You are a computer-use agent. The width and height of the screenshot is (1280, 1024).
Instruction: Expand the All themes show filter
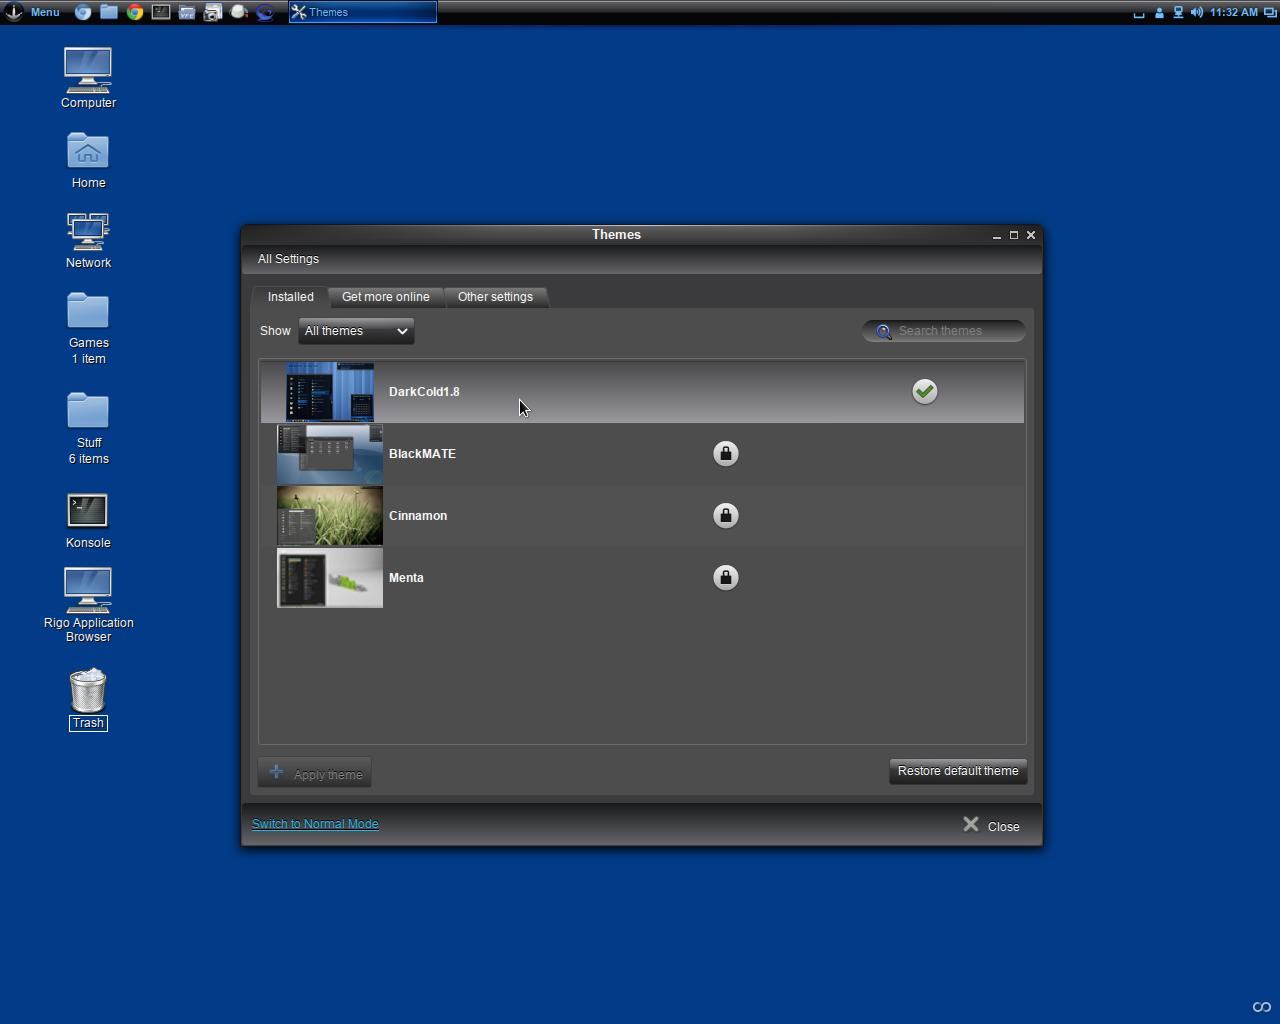[356, 331]
